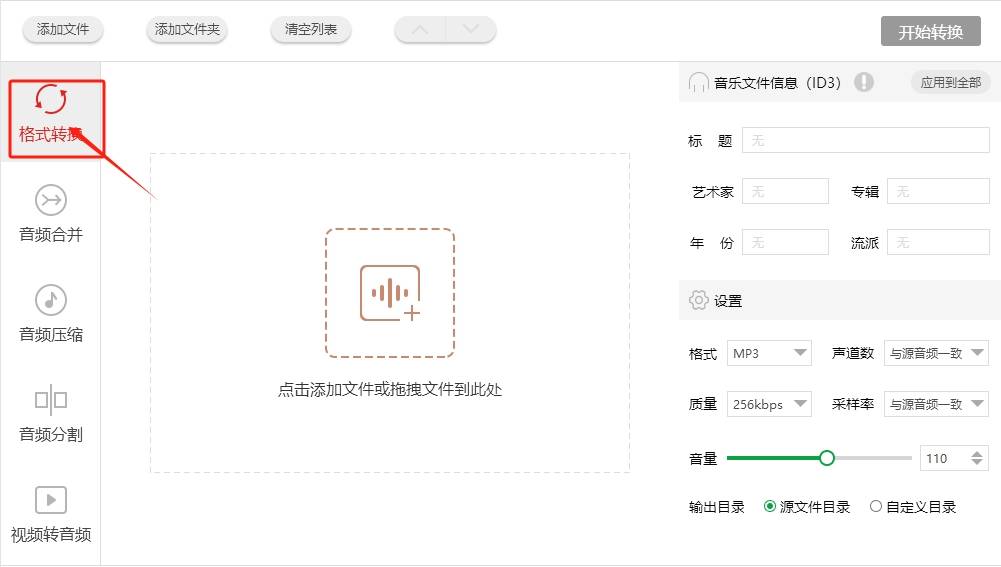
Task: Click the 音量 volume slider handle
Action: (x=826, y=458)
